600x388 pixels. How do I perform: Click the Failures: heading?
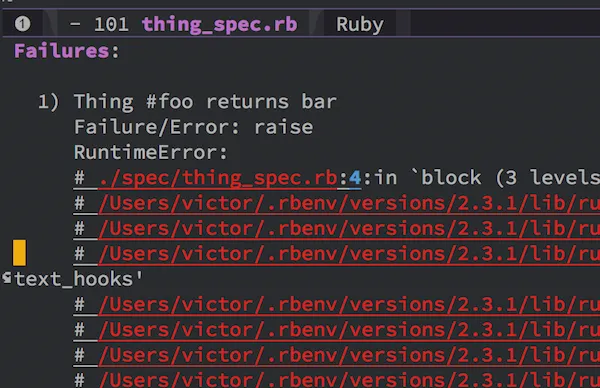(x=67, y=51)
